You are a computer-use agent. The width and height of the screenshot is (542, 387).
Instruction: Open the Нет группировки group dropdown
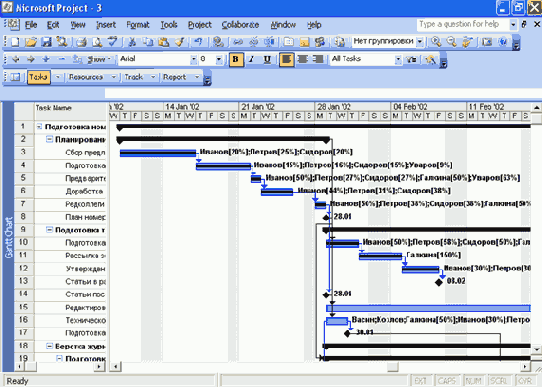[x=420, y=42]
